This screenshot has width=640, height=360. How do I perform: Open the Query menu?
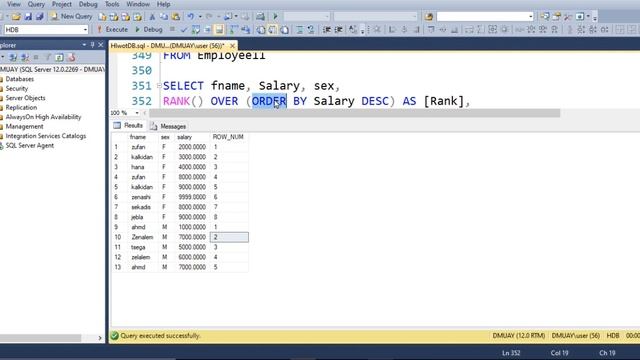point(36,4)
